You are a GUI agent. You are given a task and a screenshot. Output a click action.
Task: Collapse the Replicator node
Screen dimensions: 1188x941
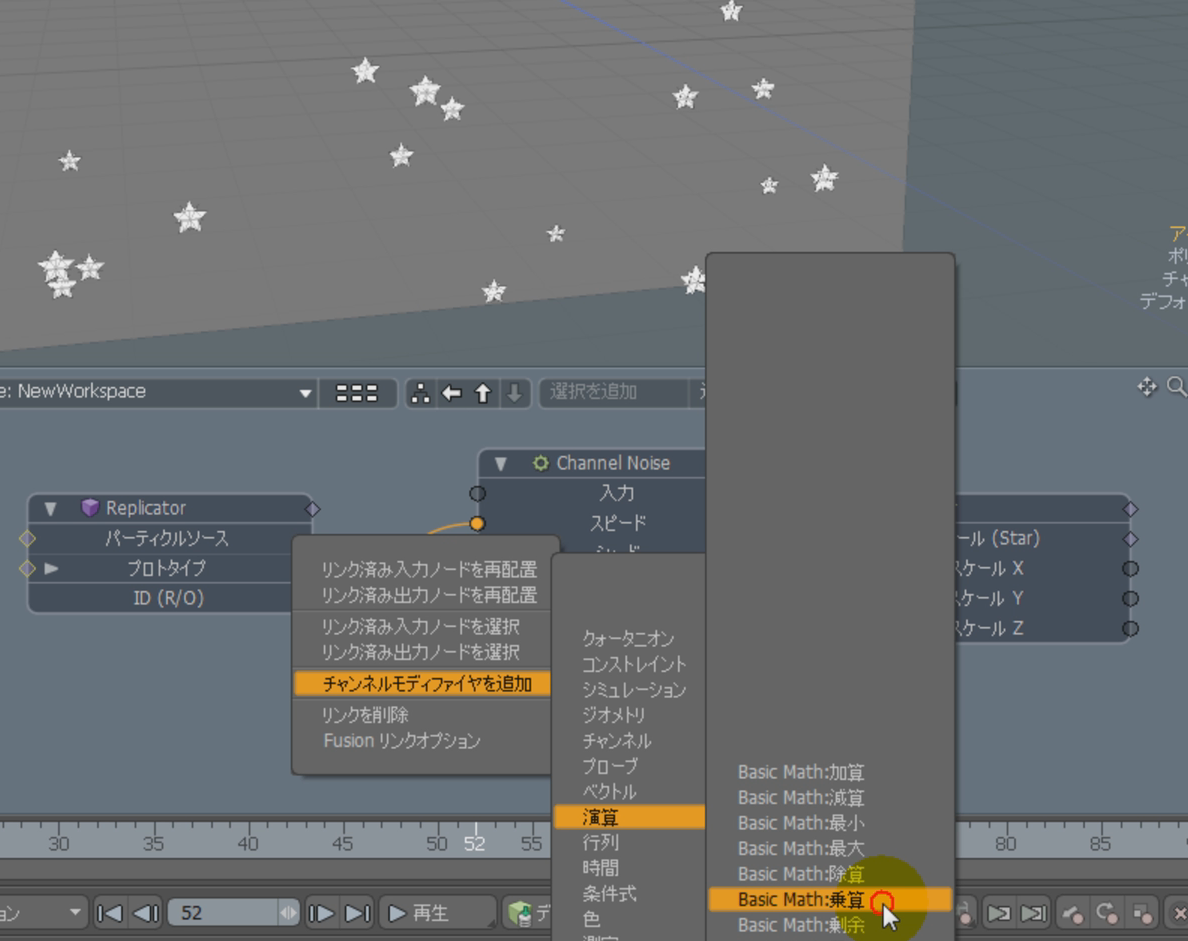point(51,509)
